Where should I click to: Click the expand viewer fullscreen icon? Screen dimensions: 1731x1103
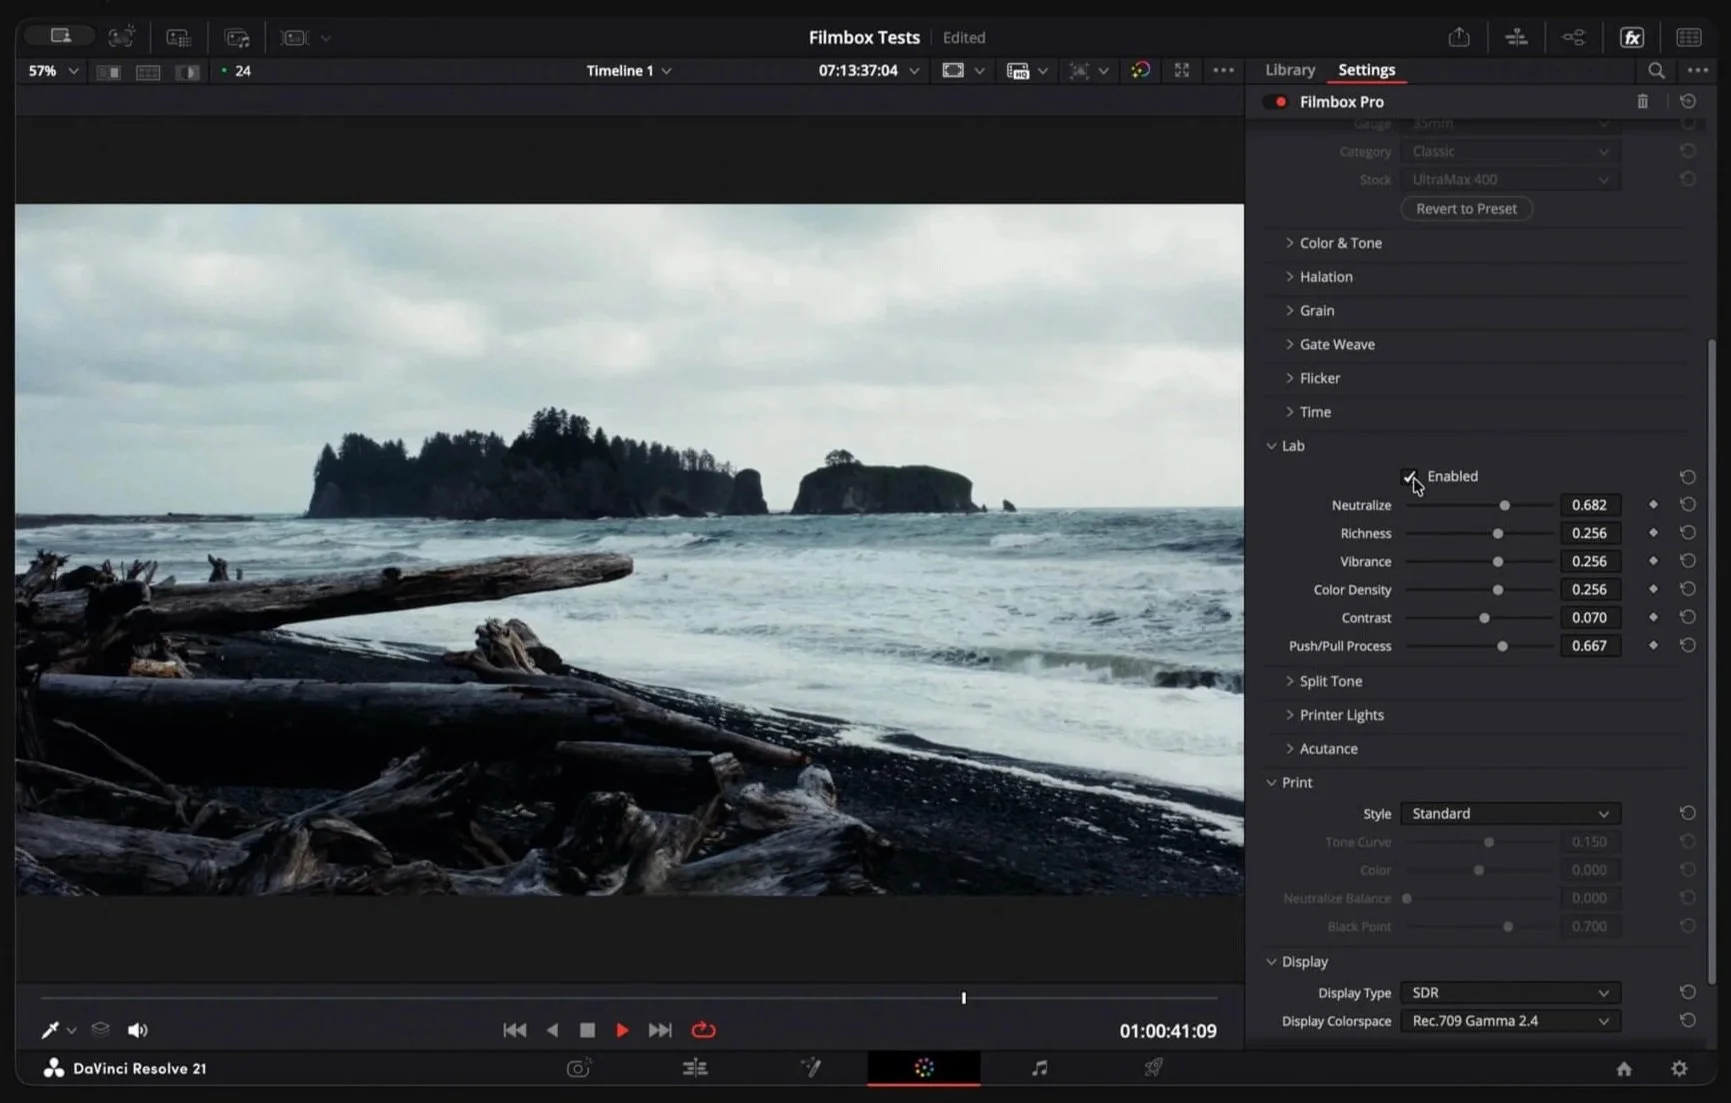pos(1181,70)
